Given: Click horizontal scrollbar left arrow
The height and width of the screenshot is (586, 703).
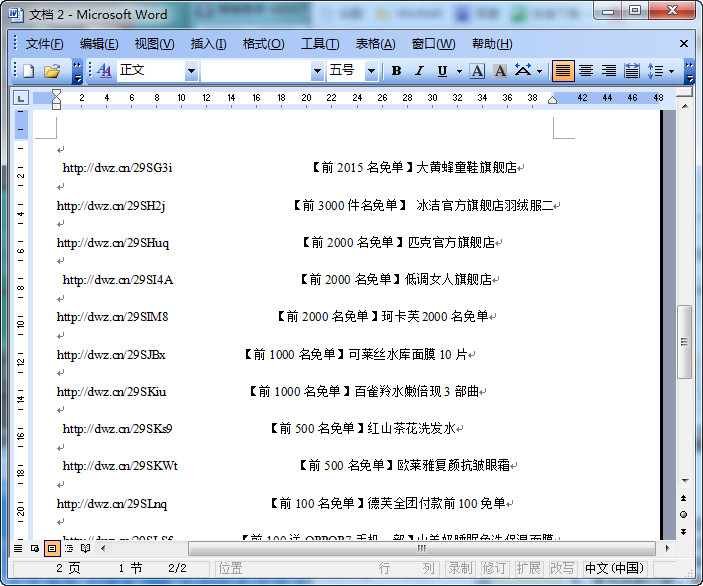Looking at the screenshot, I should pos(103,548).
